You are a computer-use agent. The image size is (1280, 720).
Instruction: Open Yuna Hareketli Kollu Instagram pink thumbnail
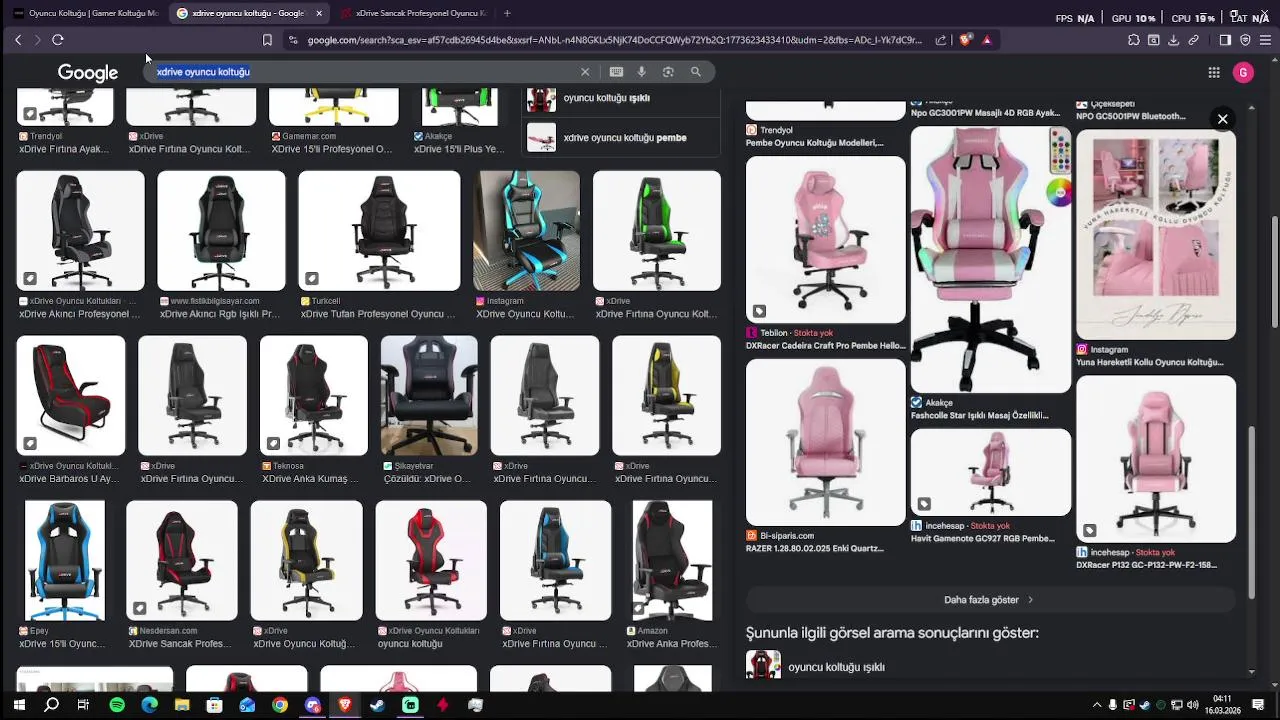click(x=1156, y=234)
